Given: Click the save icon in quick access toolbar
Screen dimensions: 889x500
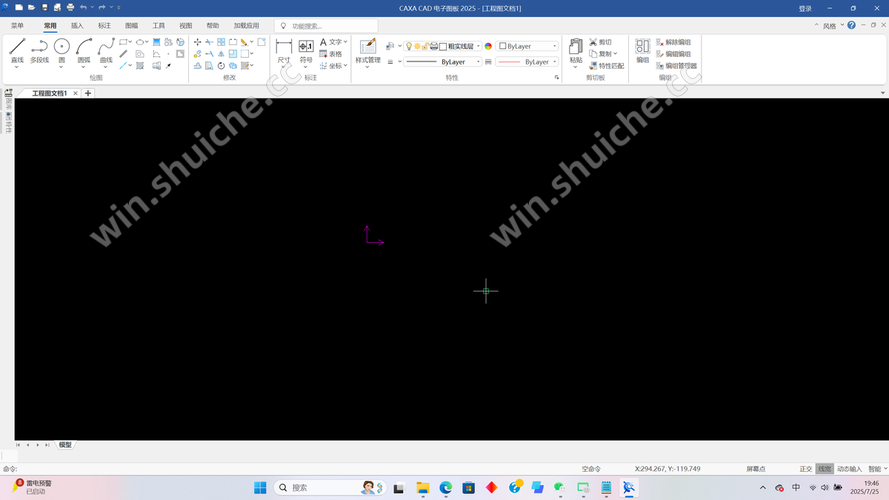Looking at the screenshot, I should click(44, 7).
